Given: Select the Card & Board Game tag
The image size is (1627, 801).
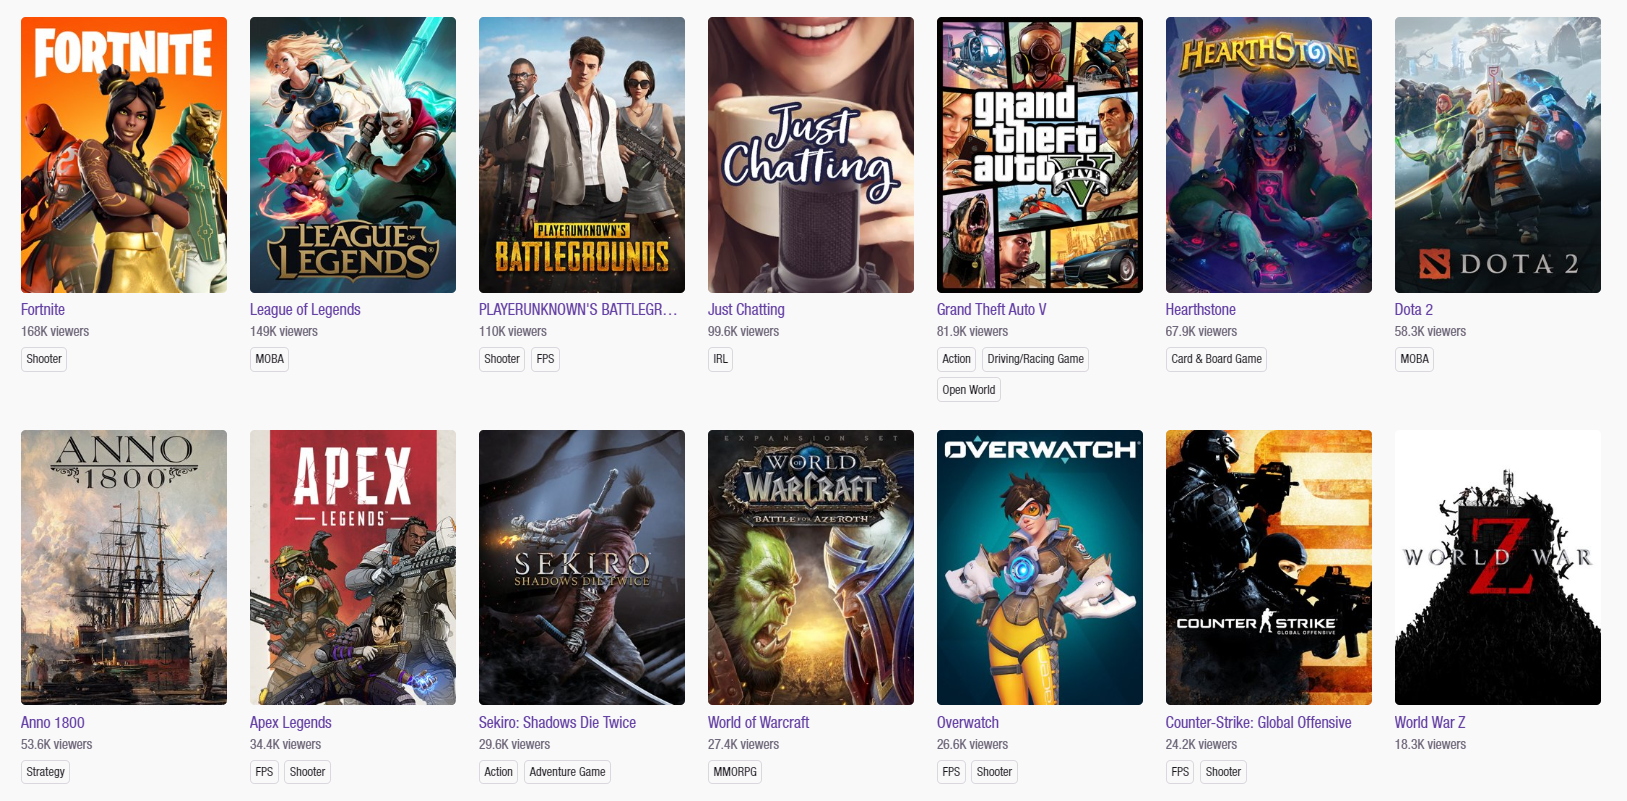Looking at the screenshot, I should [1216, 359].
